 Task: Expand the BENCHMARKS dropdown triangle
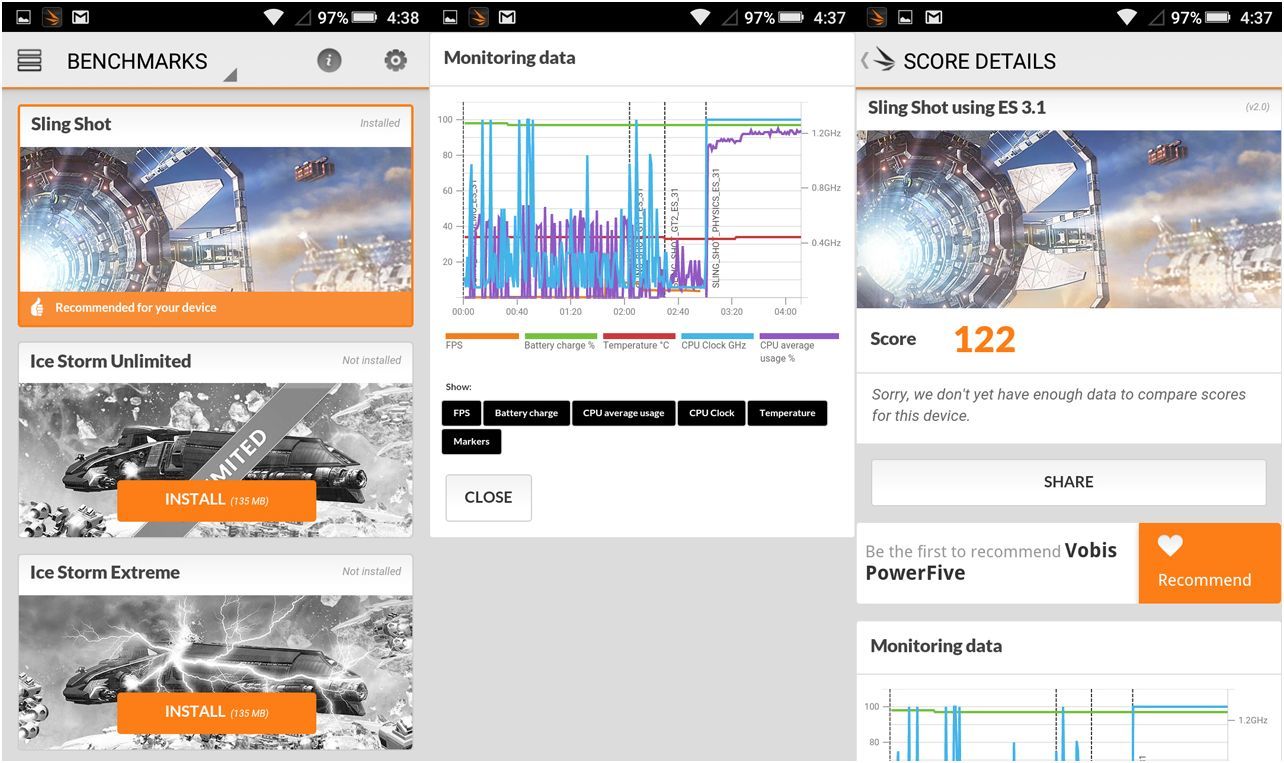pos(229,75)
